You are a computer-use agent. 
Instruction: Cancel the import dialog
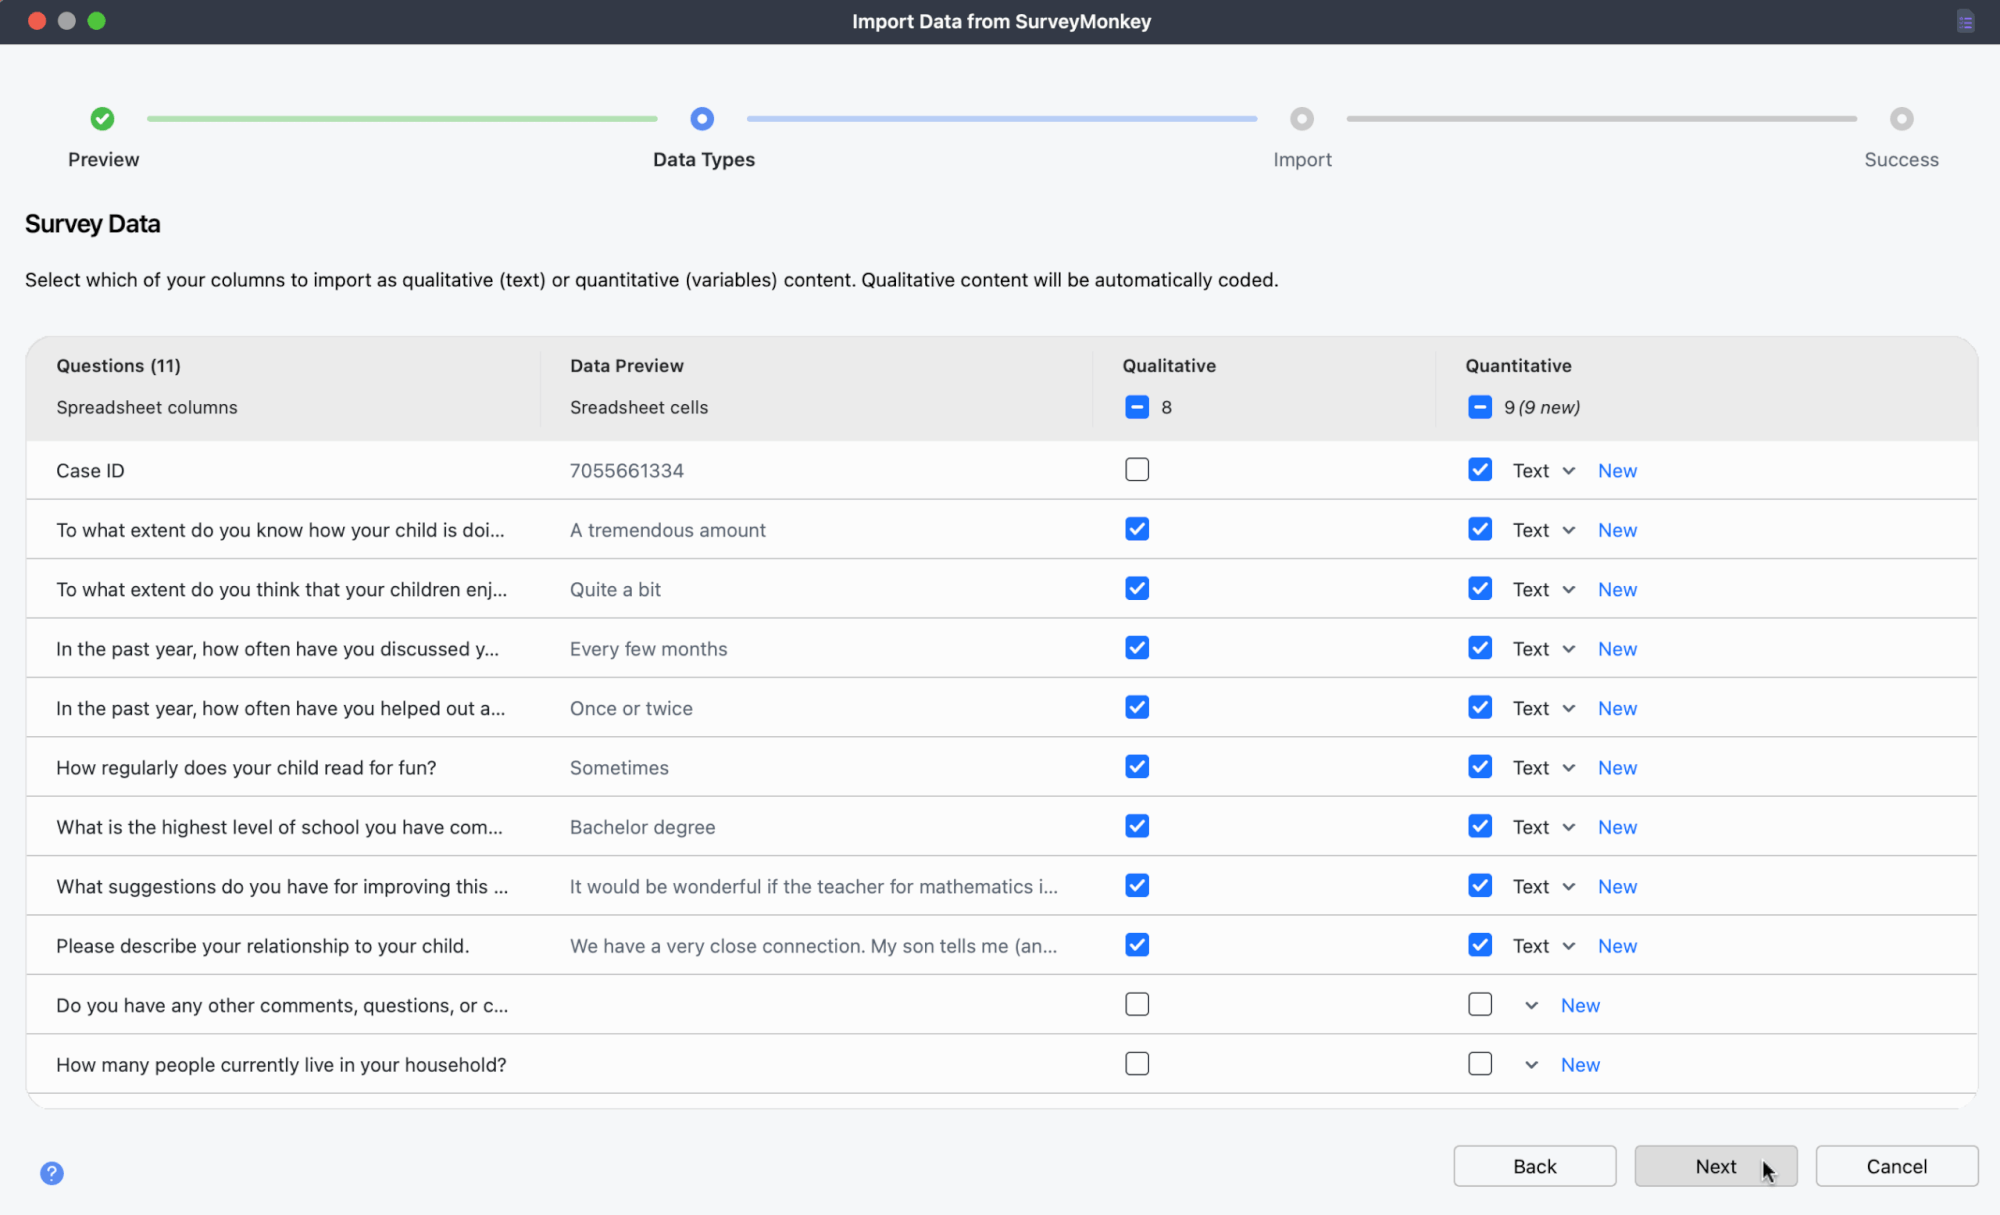click(x=1897, y=1166)
